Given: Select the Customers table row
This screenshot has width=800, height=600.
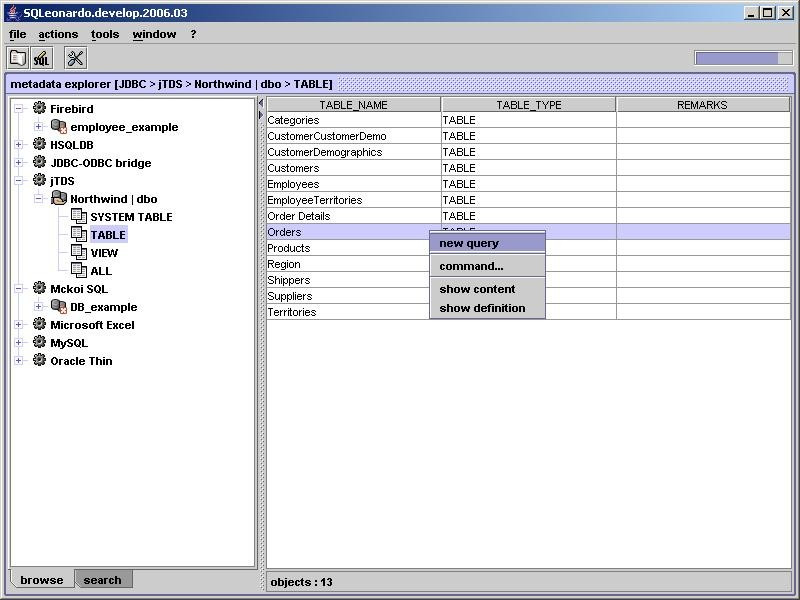Looking at the screenshot, I should point(529,168).
